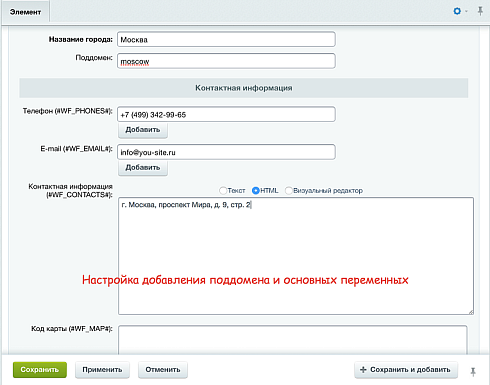Screen dimensions: 490x385
Task: Click Сохранить и добавить button
Action: point(406,370)
